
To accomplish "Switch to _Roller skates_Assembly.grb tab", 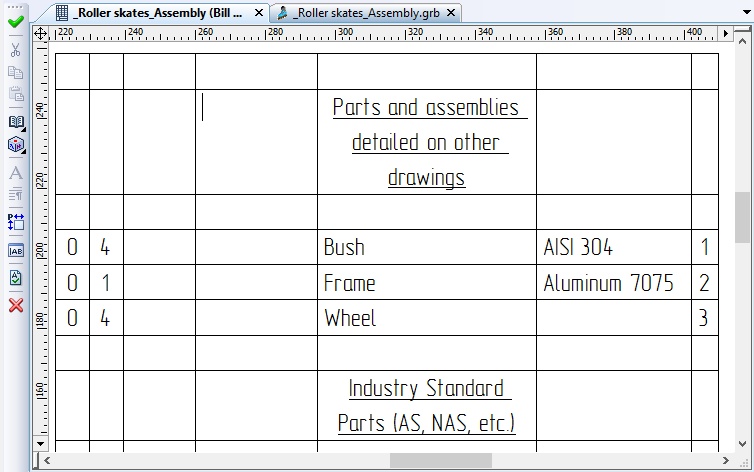I will (x=363, y=13).
